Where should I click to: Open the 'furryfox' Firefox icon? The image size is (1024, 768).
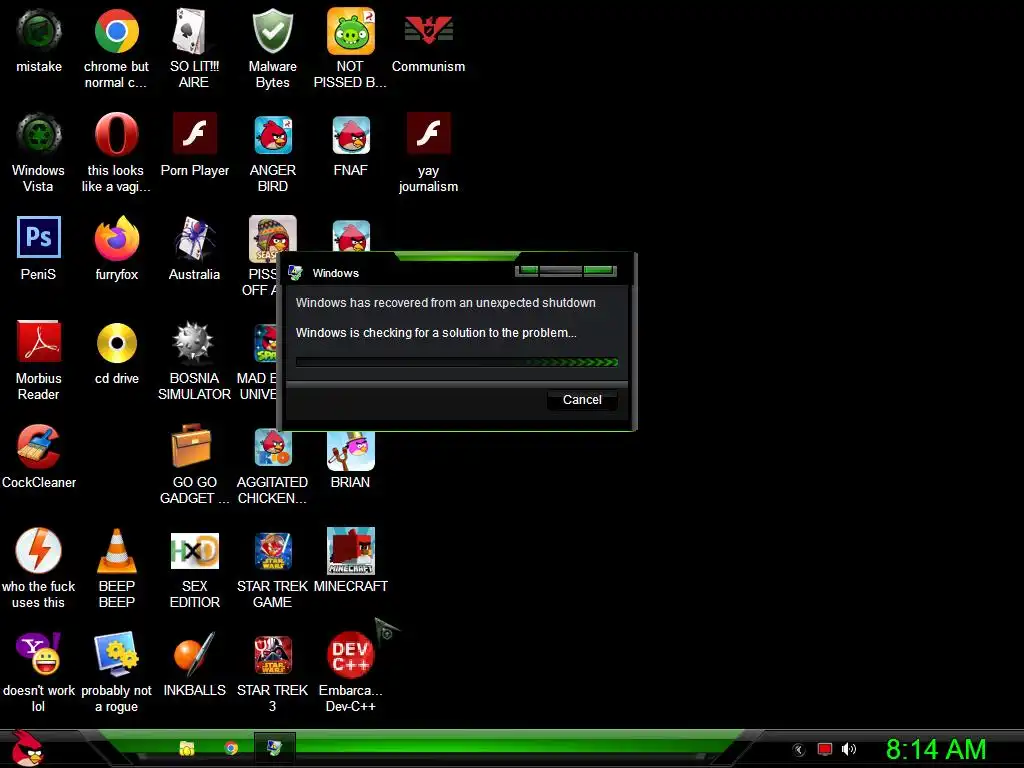(116, 239)
